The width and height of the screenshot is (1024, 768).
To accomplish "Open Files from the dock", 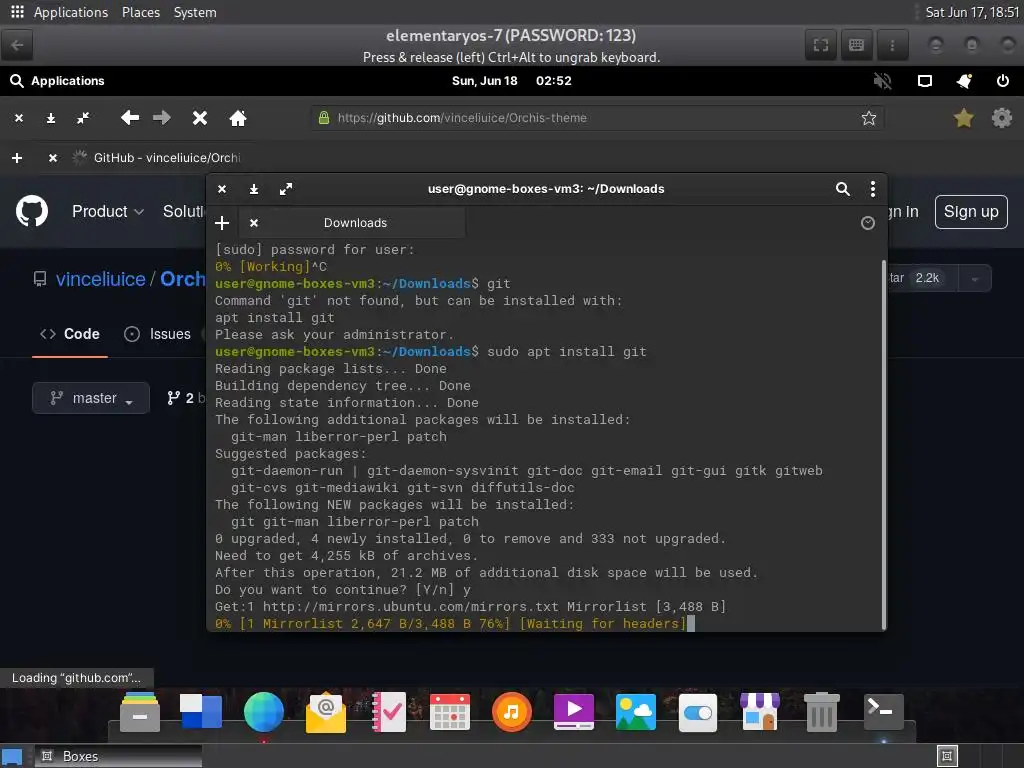I will 139,712.
